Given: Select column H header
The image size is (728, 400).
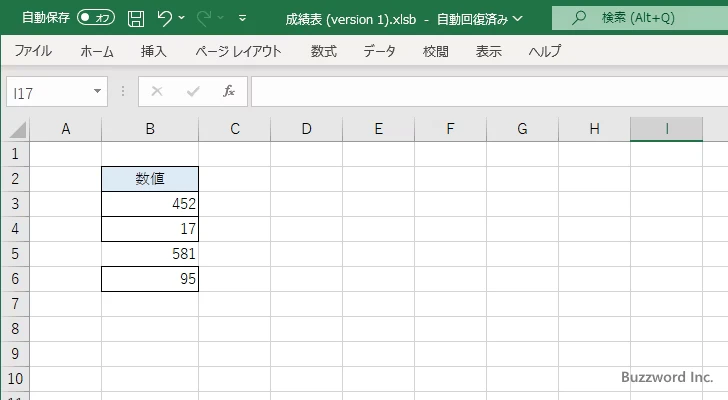Looking at the screenshot, I should 594,129.
